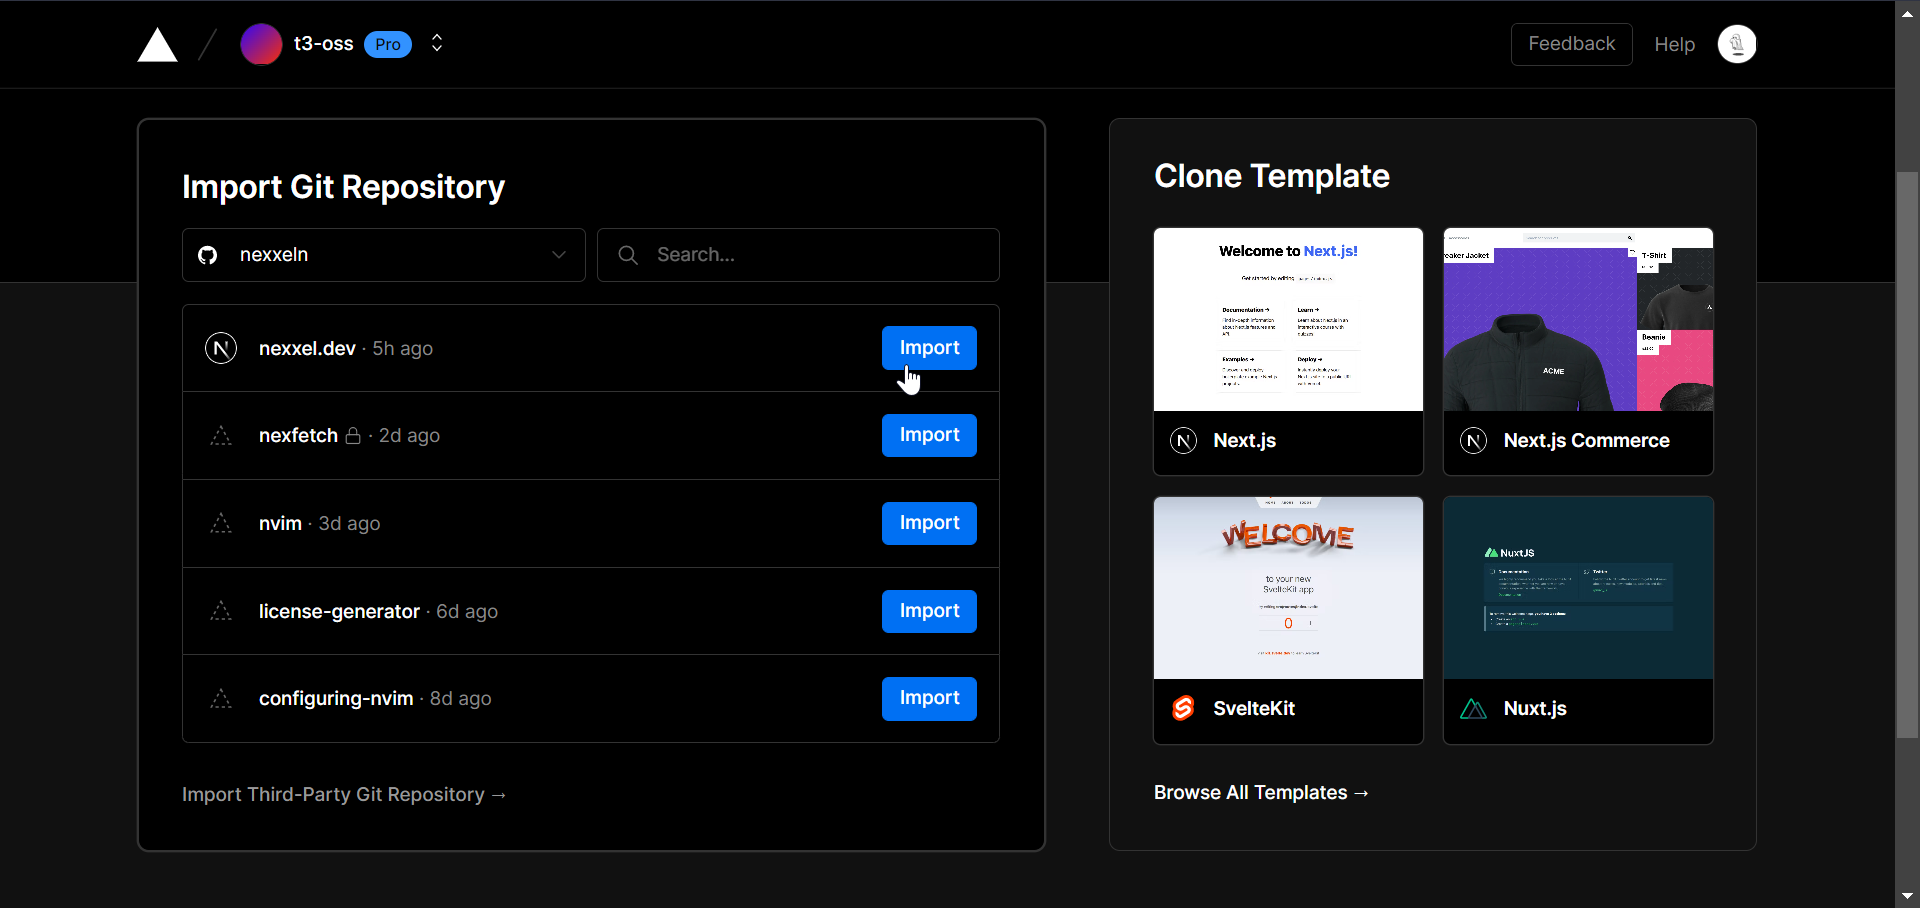This screenshot has width=1920, height=908.
Task: Click inside the repository search field
Action: tap(798, 255)
